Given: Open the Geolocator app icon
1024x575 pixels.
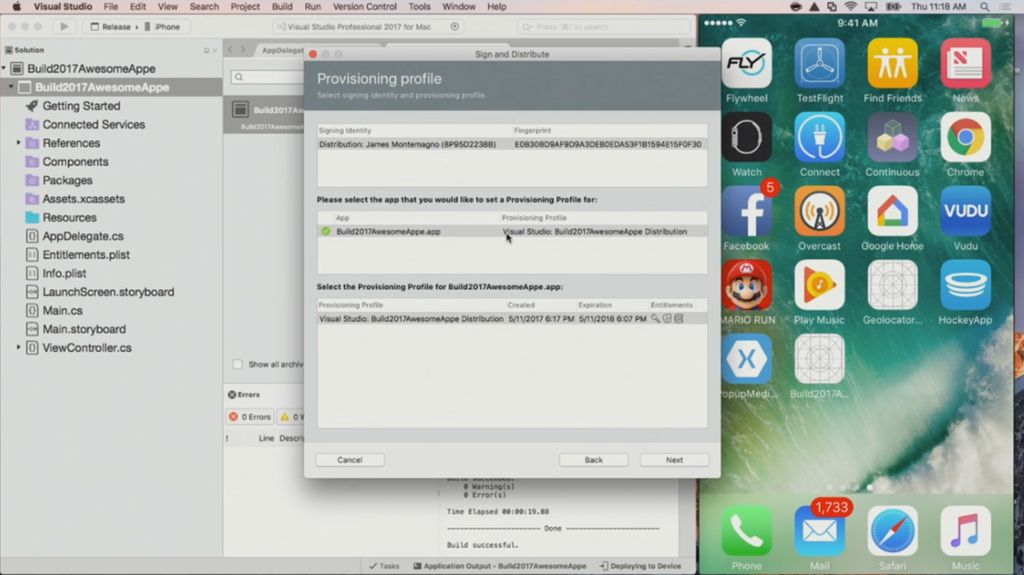Looking at the screenshot, I should coord(892,285).
